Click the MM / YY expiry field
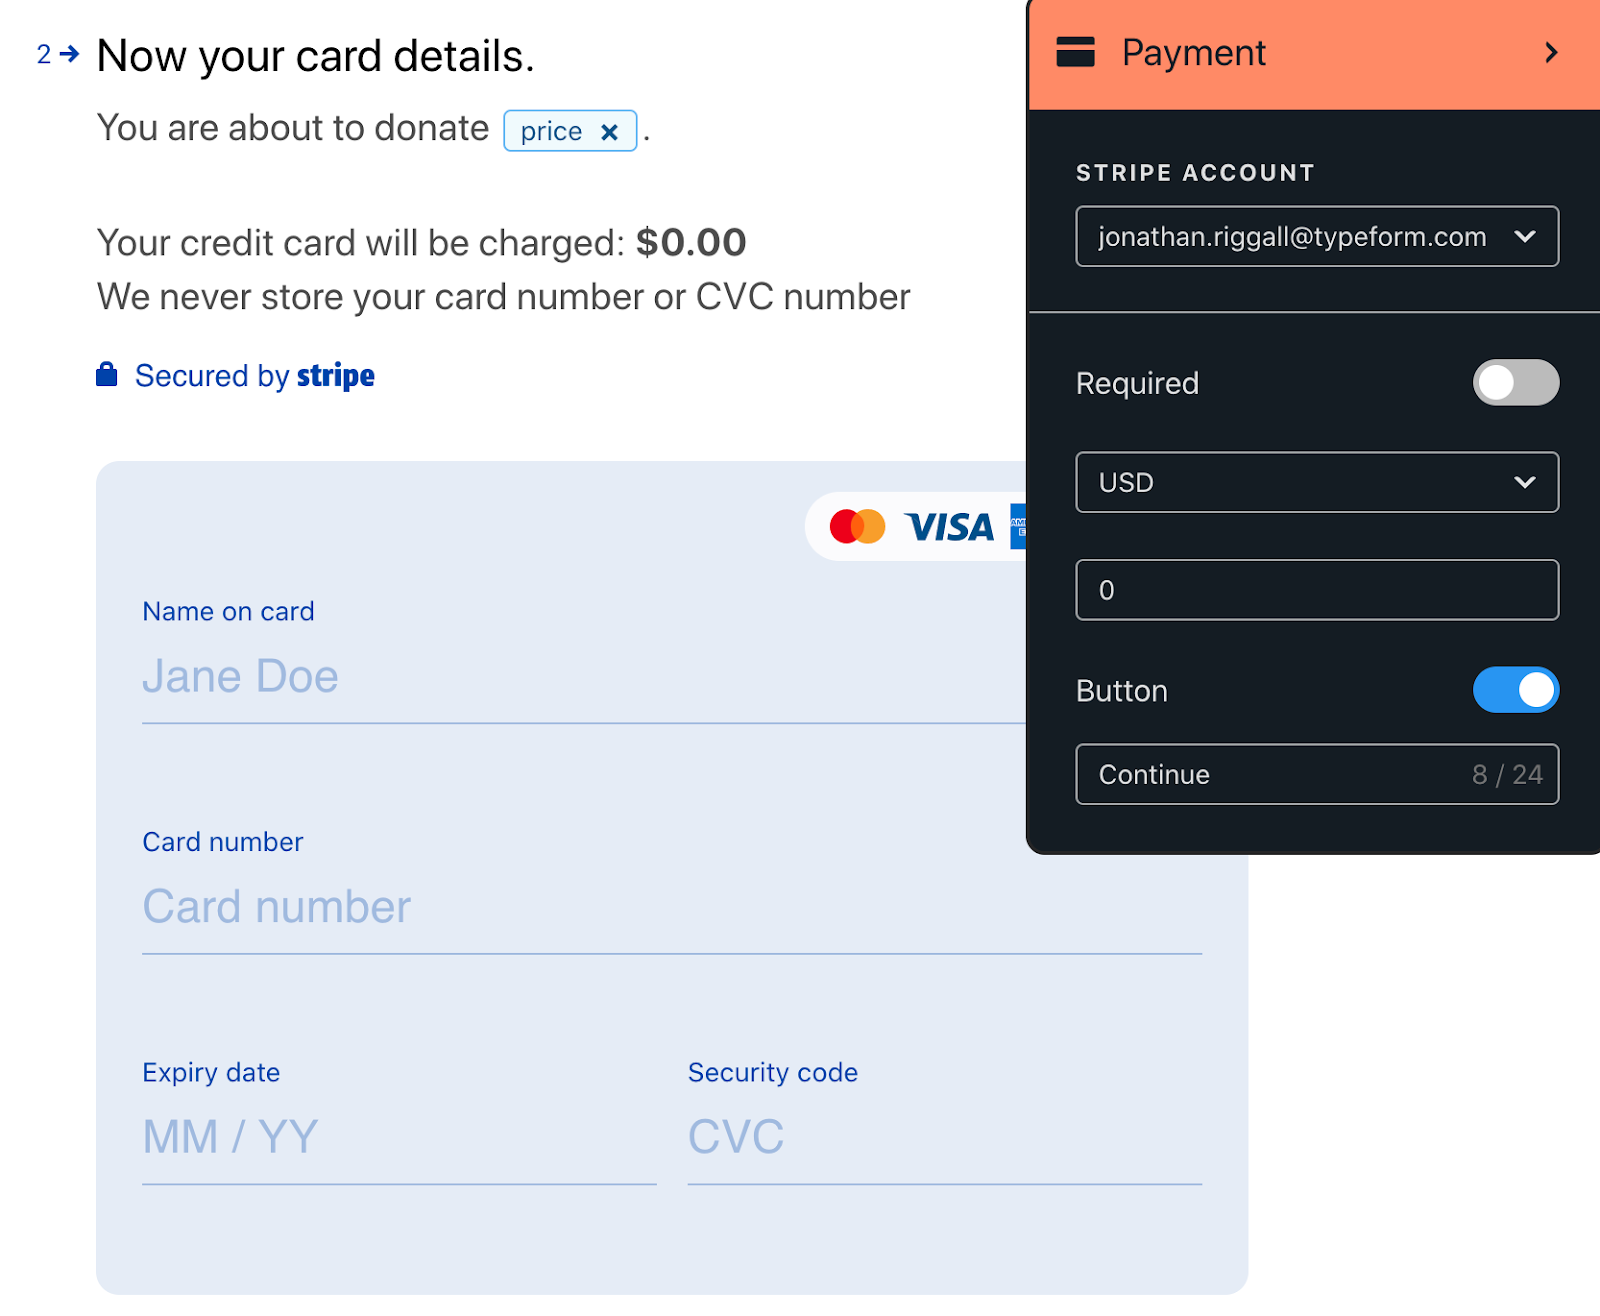This screenshot has height=1316, width=1600. (399, 1138)
